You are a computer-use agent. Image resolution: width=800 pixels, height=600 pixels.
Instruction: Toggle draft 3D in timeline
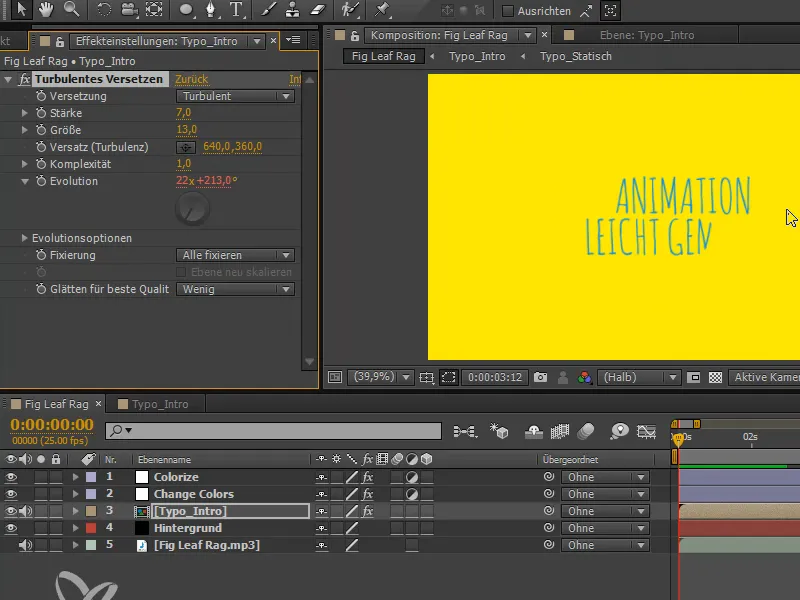pyautogui.click(x=499, y=432)
